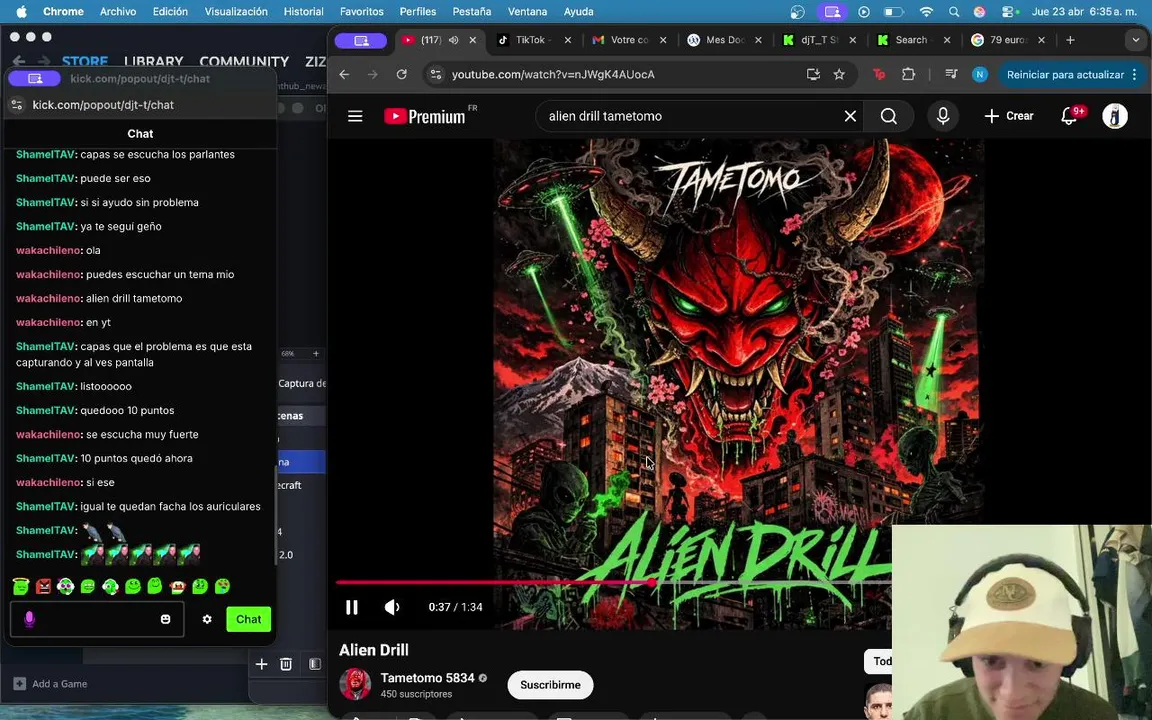Open Steam STORE tab
This screenshot has height=720, width=1152.
(x=85, y=62)
